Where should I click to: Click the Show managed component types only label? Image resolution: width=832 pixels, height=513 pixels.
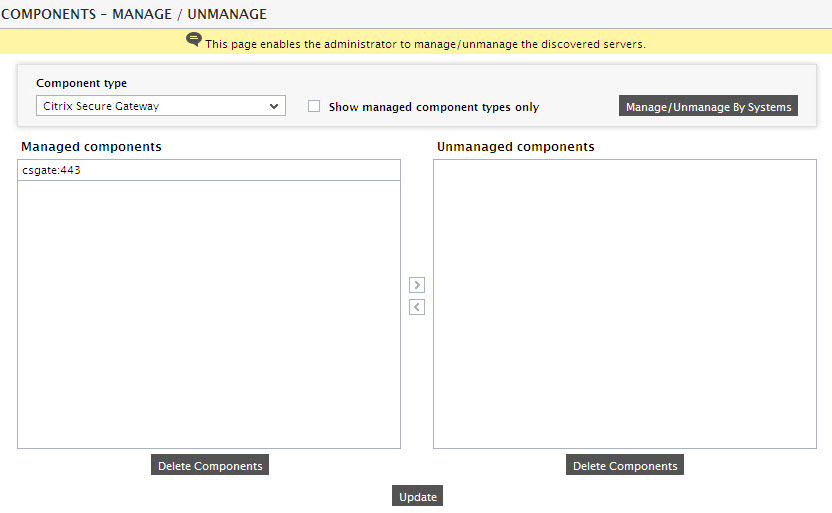(x=434, y=107)
